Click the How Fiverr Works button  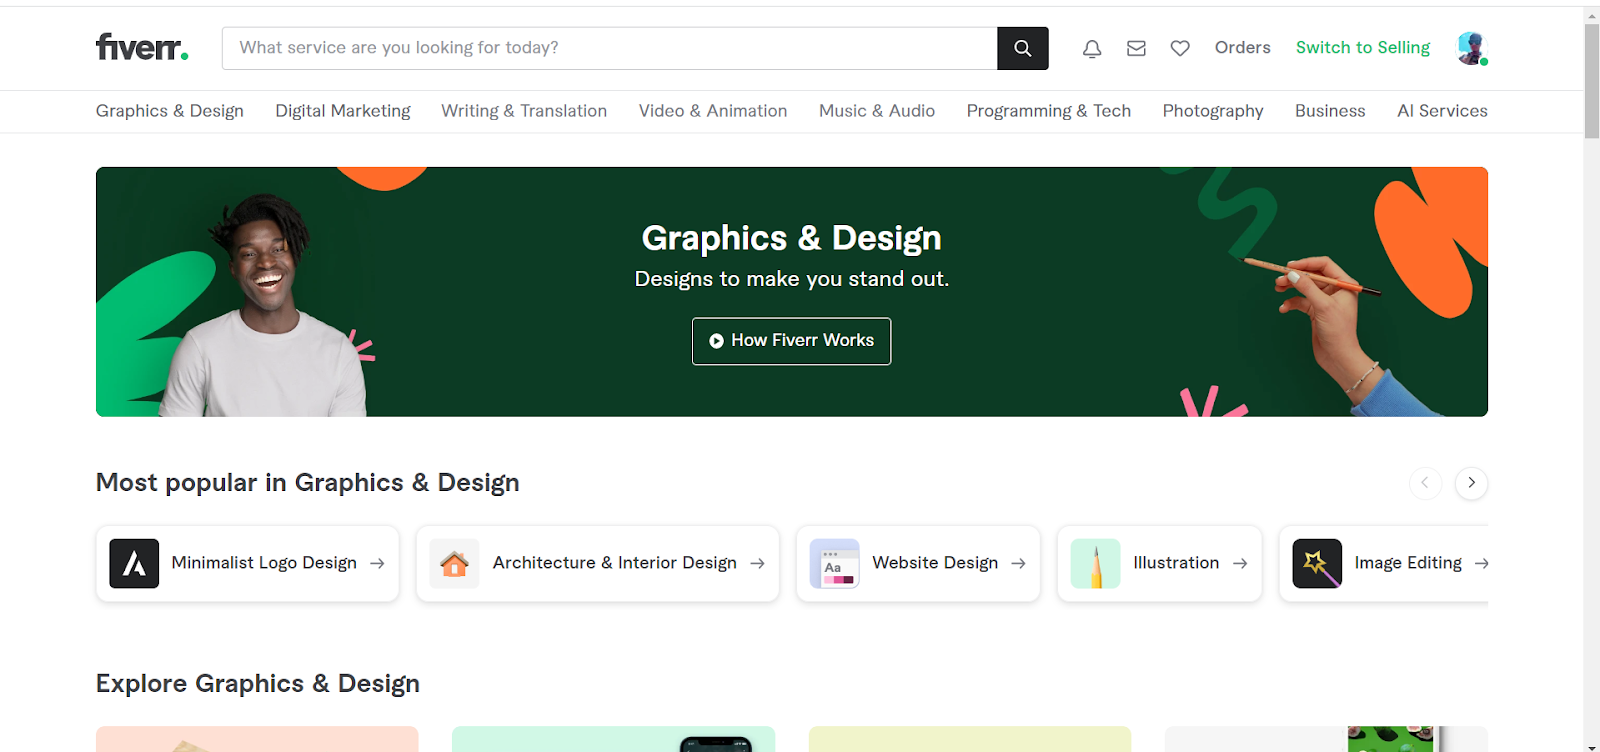point(791,341)
